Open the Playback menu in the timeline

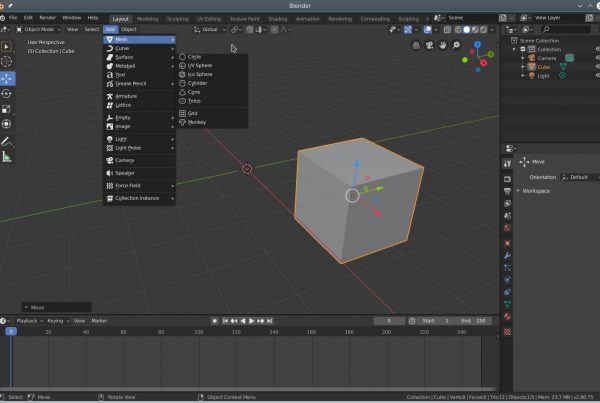[x=27, y=321]
